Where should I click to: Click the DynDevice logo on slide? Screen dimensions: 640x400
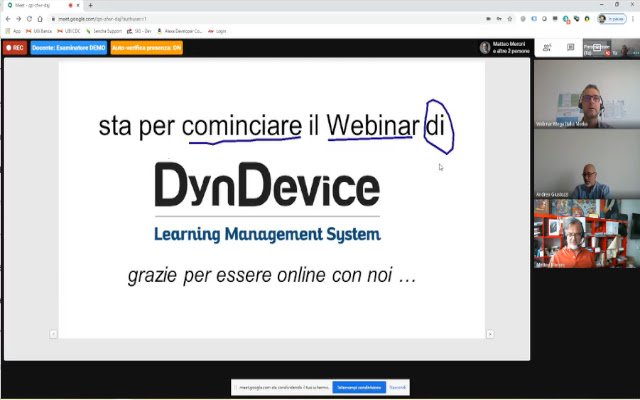[267, 184]
